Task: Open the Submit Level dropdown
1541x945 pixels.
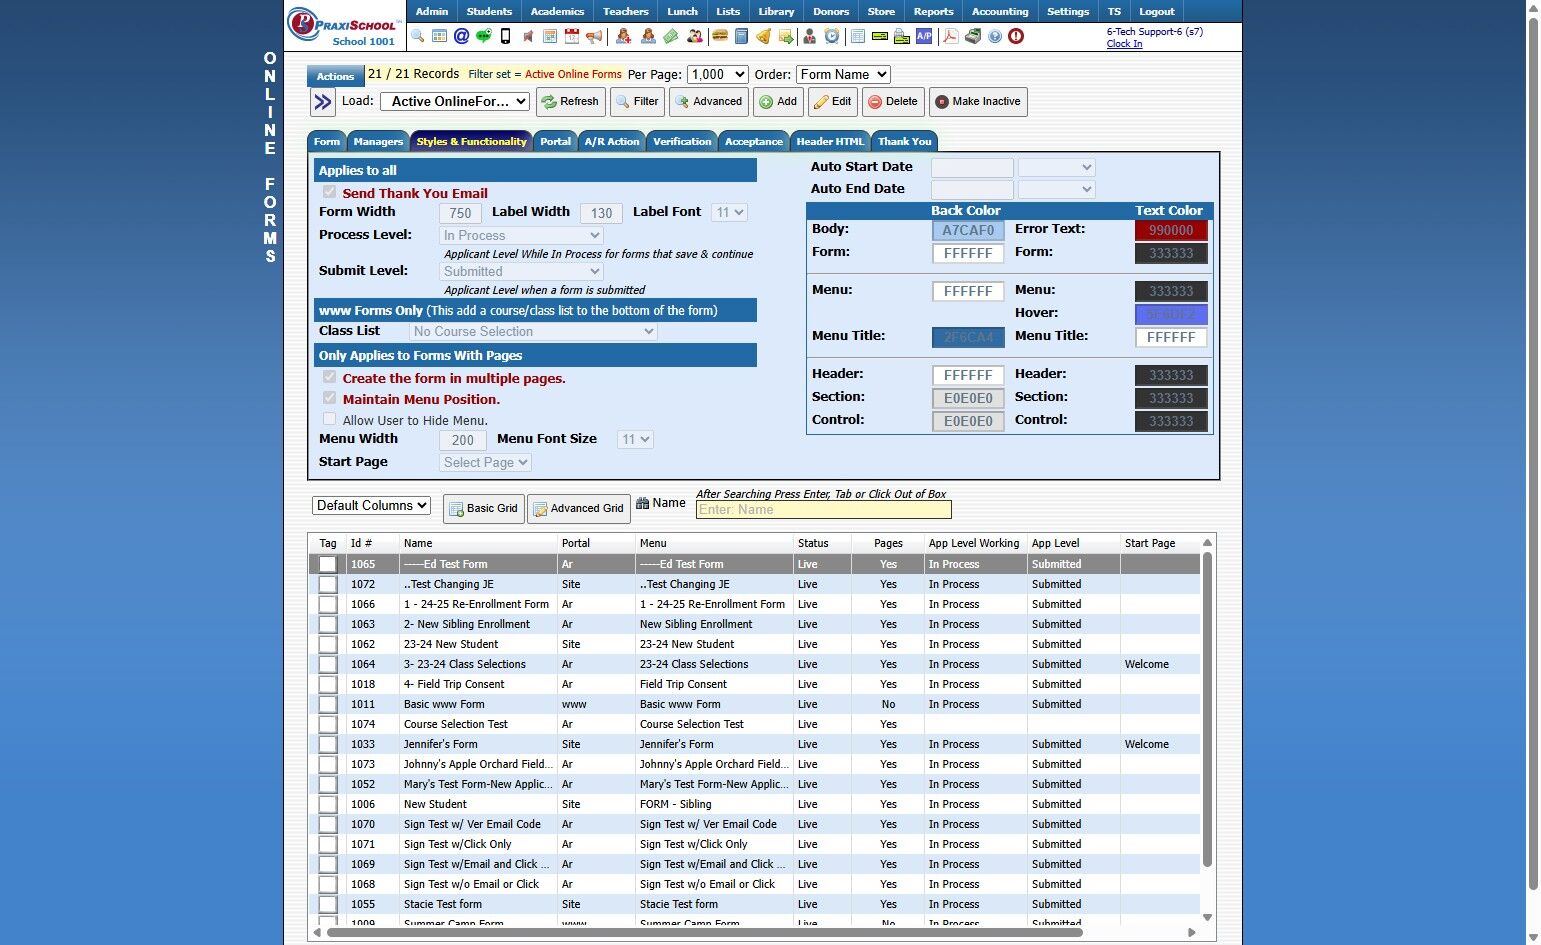Action: [521, 271]
